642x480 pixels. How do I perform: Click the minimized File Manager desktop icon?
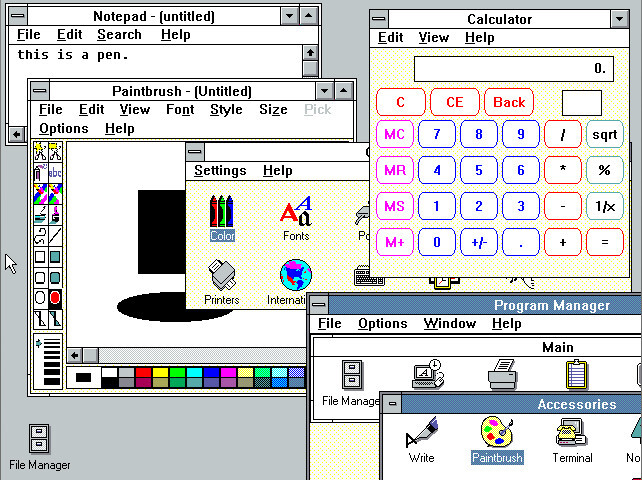coord(40,447)
